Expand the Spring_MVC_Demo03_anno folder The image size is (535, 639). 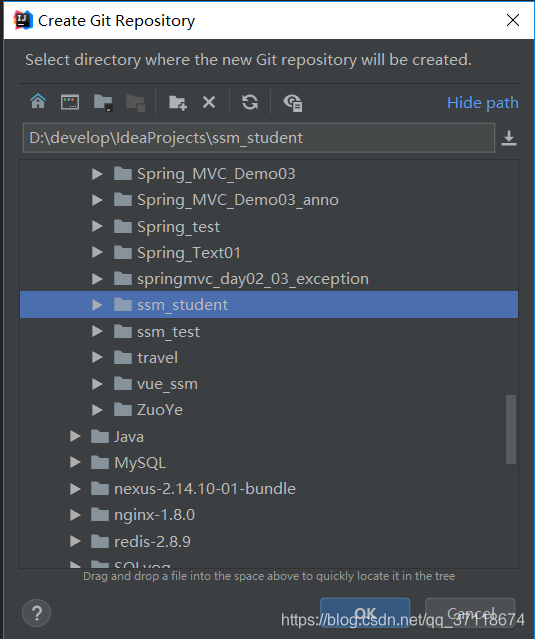click(97, 200)
